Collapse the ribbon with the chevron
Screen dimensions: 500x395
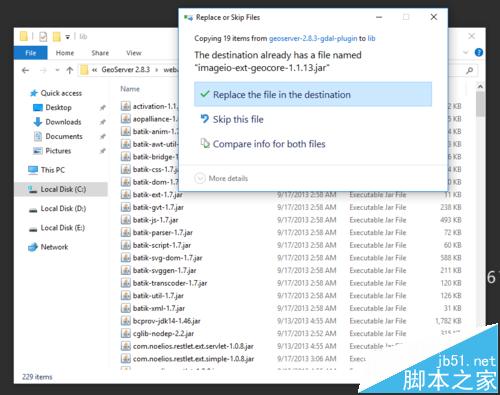pyautogui.click(x=466, y=52)
